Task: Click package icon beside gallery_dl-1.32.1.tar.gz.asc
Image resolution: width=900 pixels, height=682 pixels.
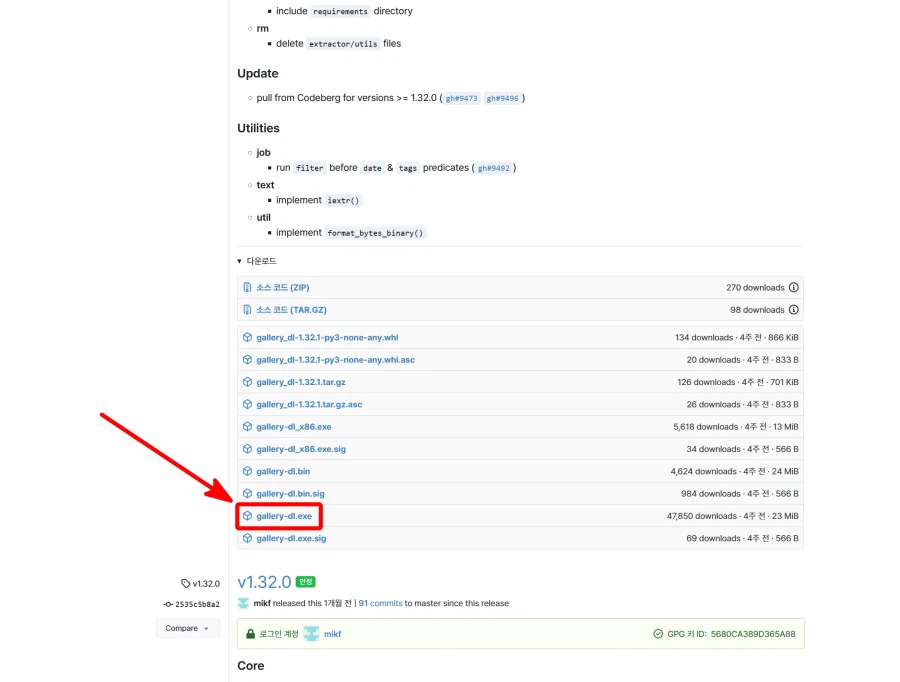Action: pos(247,405)
